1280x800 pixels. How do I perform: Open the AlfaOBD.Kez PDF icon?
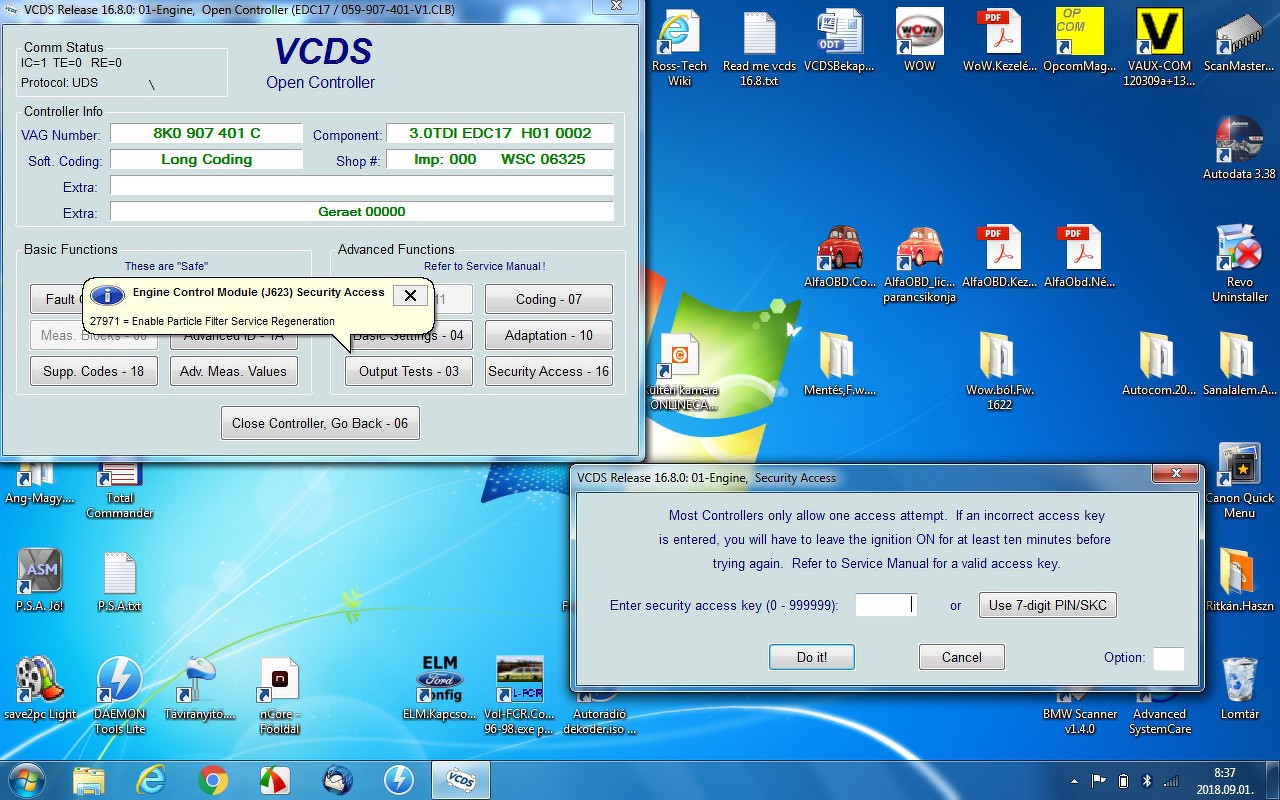point(999,256)
